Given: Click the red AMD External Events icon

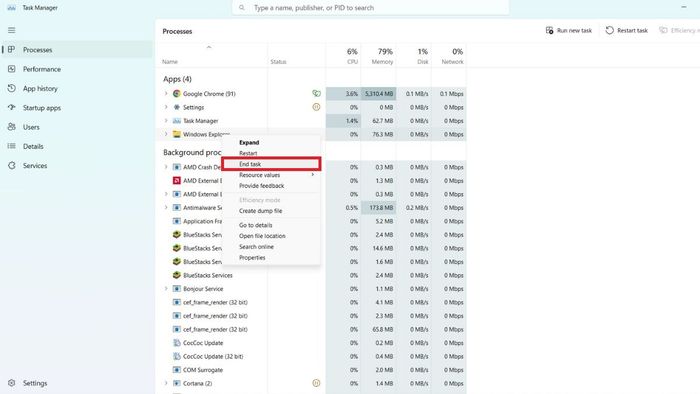Looking at the screenshot, I should (177, 181).
